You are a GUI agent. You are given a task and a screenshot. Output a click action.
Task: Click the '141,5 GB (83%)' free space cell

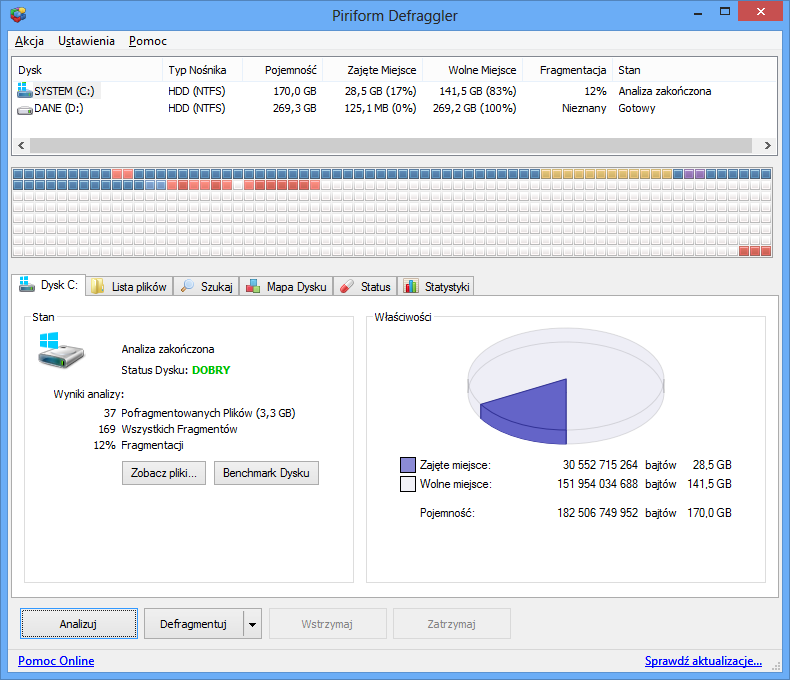[478, 91]
